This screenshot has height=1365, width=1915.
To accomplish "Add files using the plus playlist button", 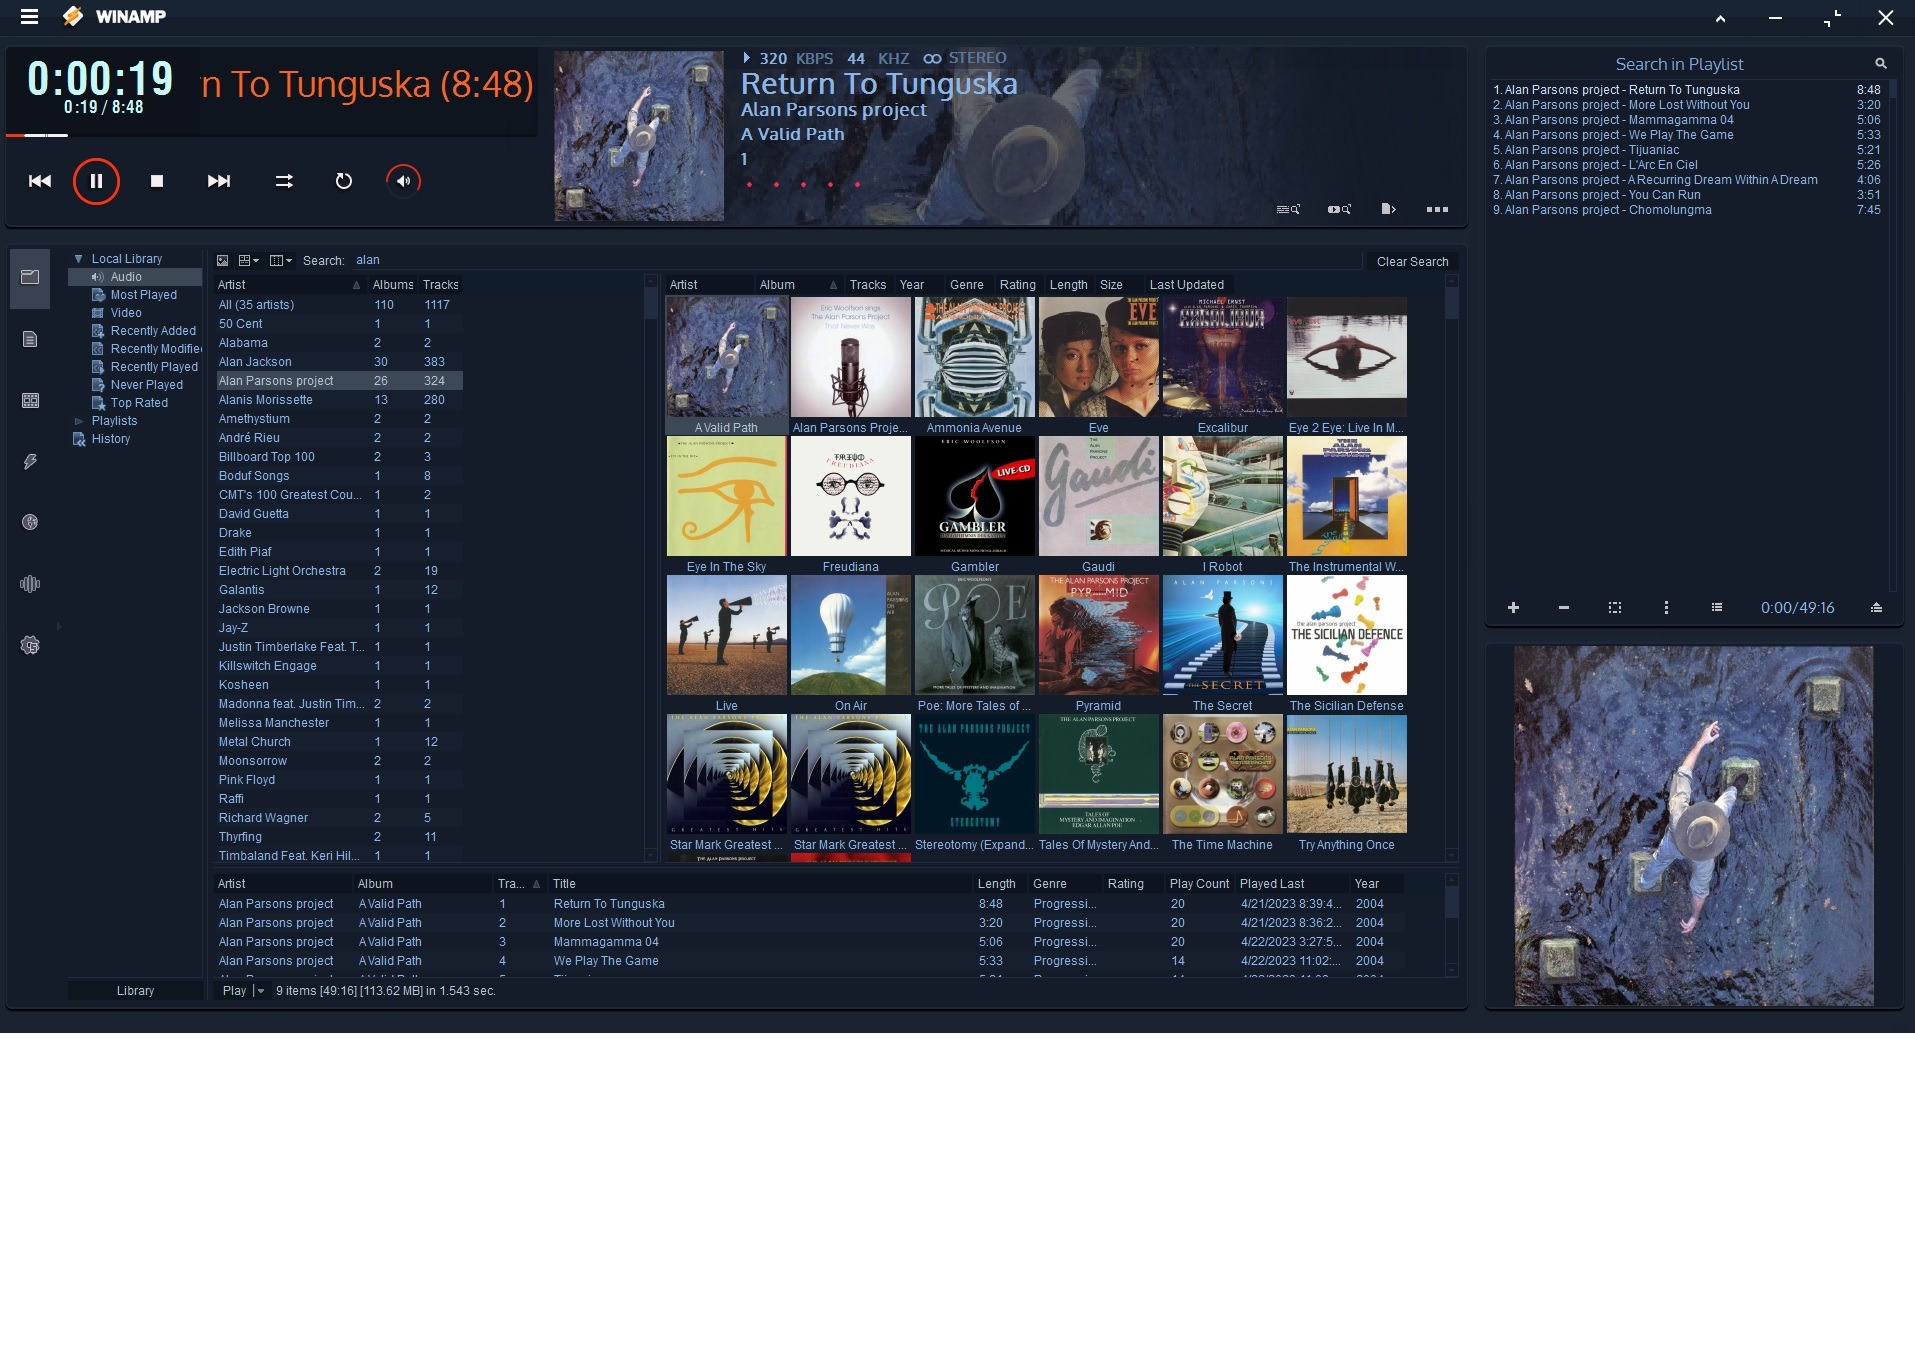I will pos(1513,607).
